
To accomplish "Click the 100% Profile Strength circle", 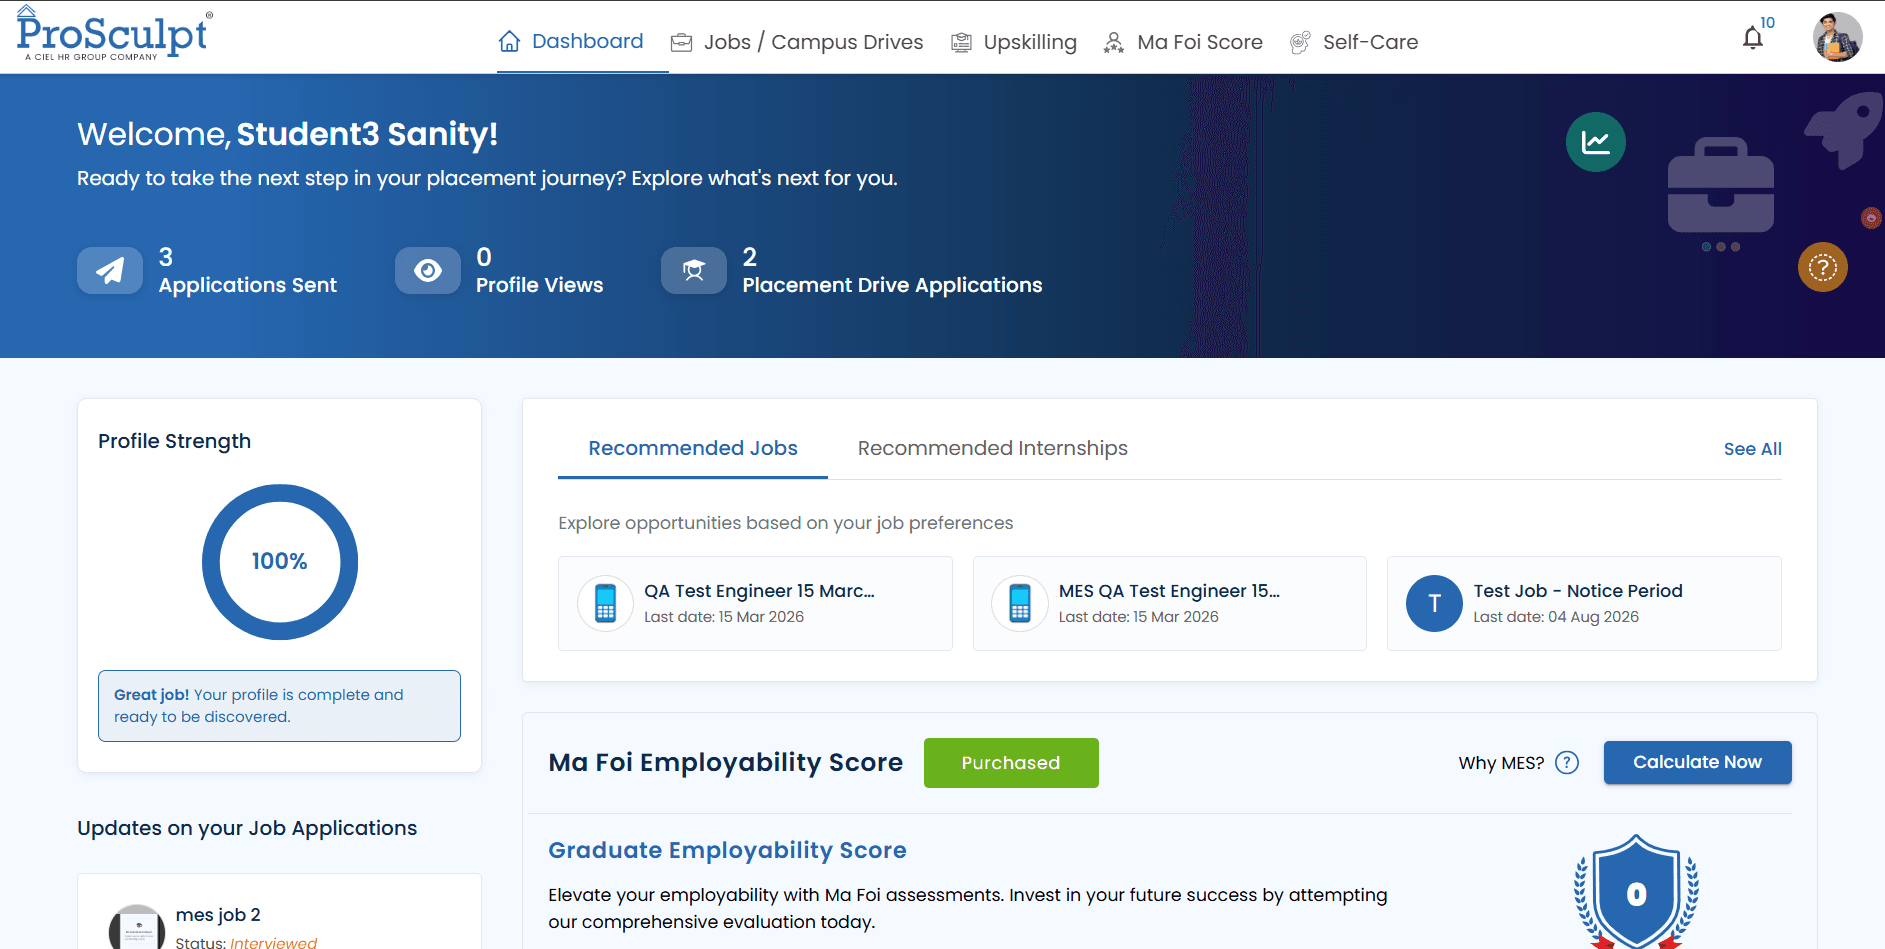I will 280,562.
